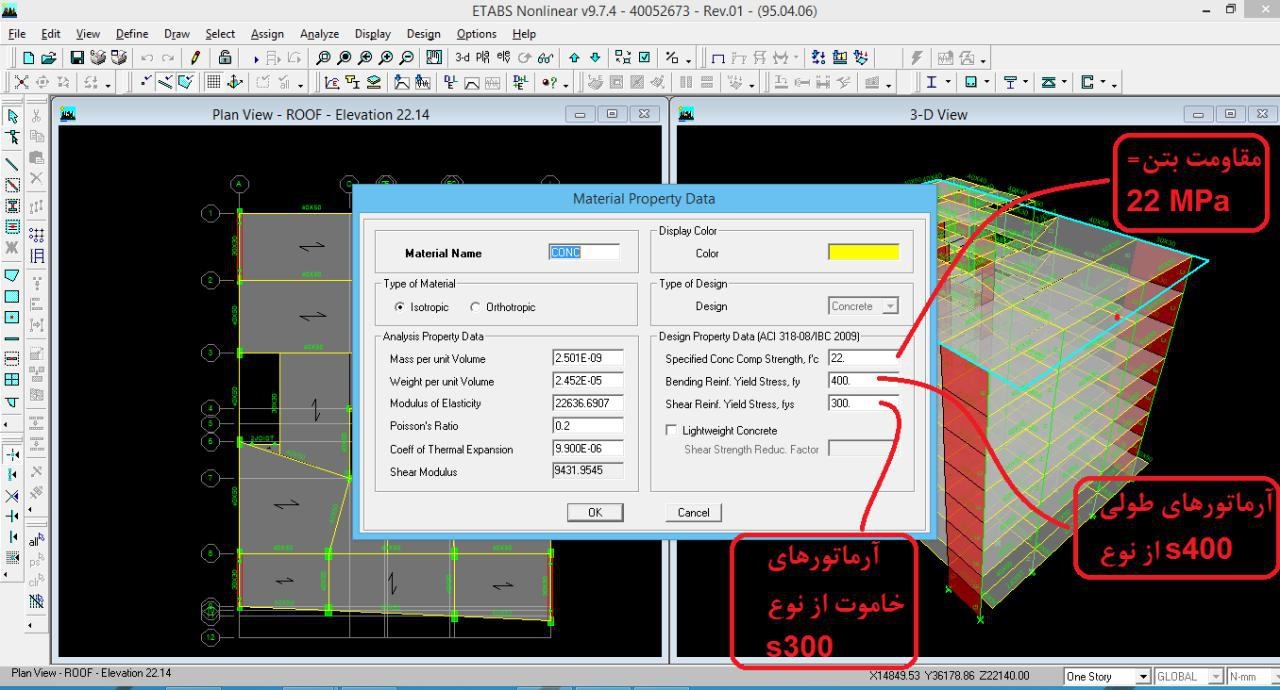The height and width of the screenshot is (690, 1280).
Task: Click the Poisson's Ratio field
Action: click(588, 425)
